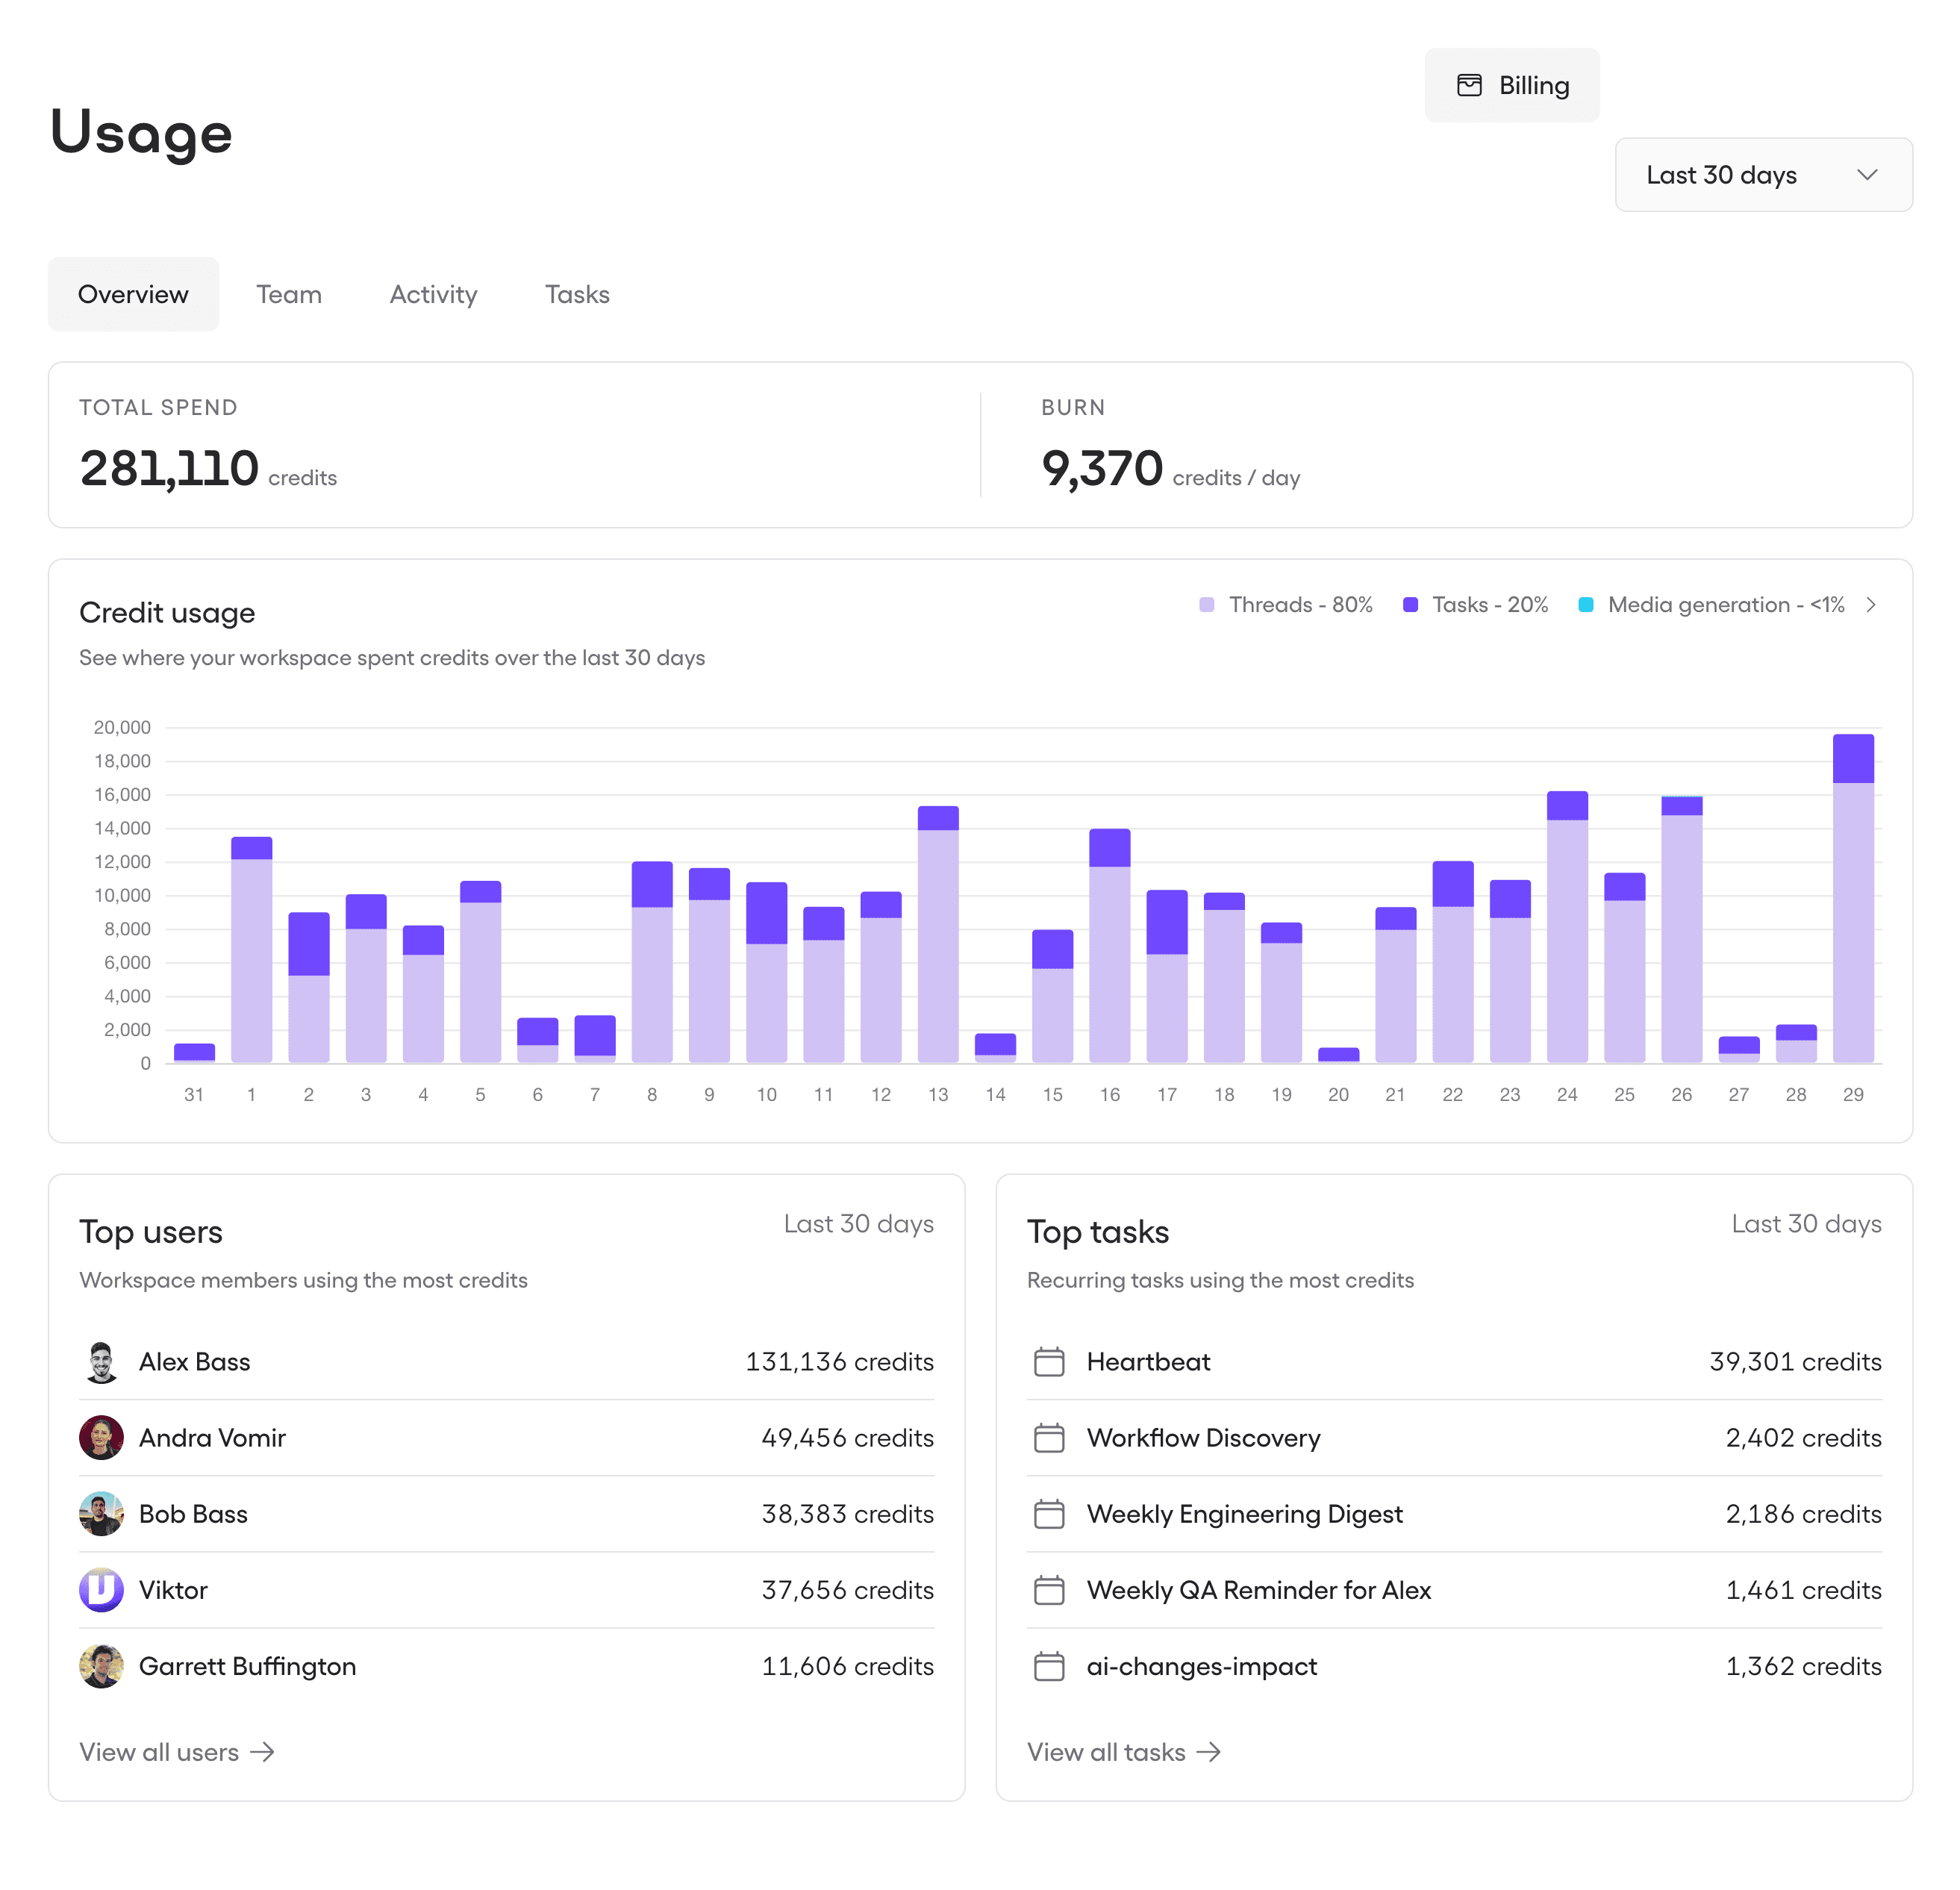
Task: Click Bob Bass avatar
Action: [101, 1514]
